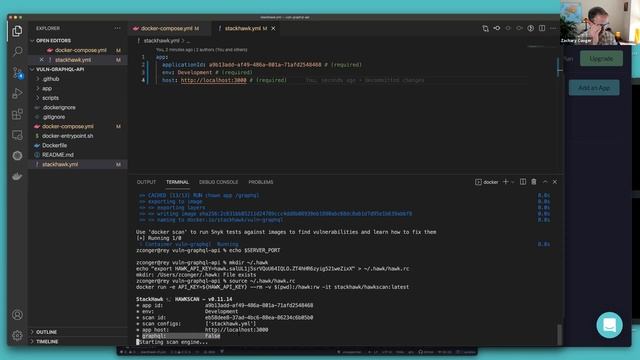This screenshot has width=640, height=360.
Task: Split the terminal panel
Action: pyautogui.click(x=523, y=182)
